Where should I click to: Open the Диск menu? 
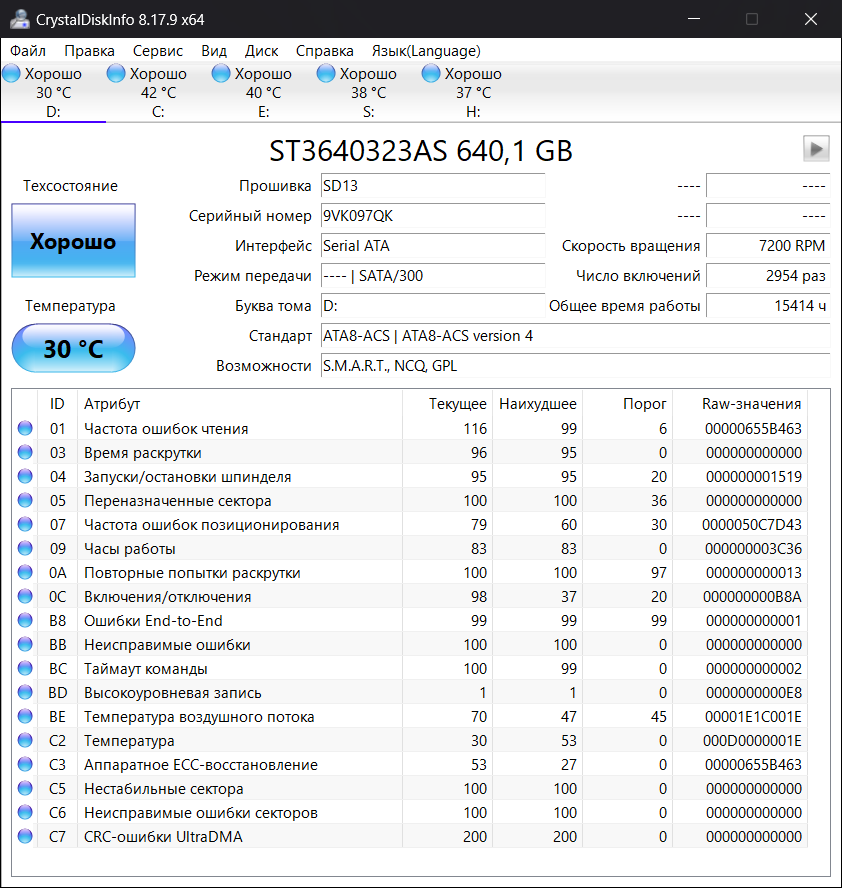[x=262, y=51]
